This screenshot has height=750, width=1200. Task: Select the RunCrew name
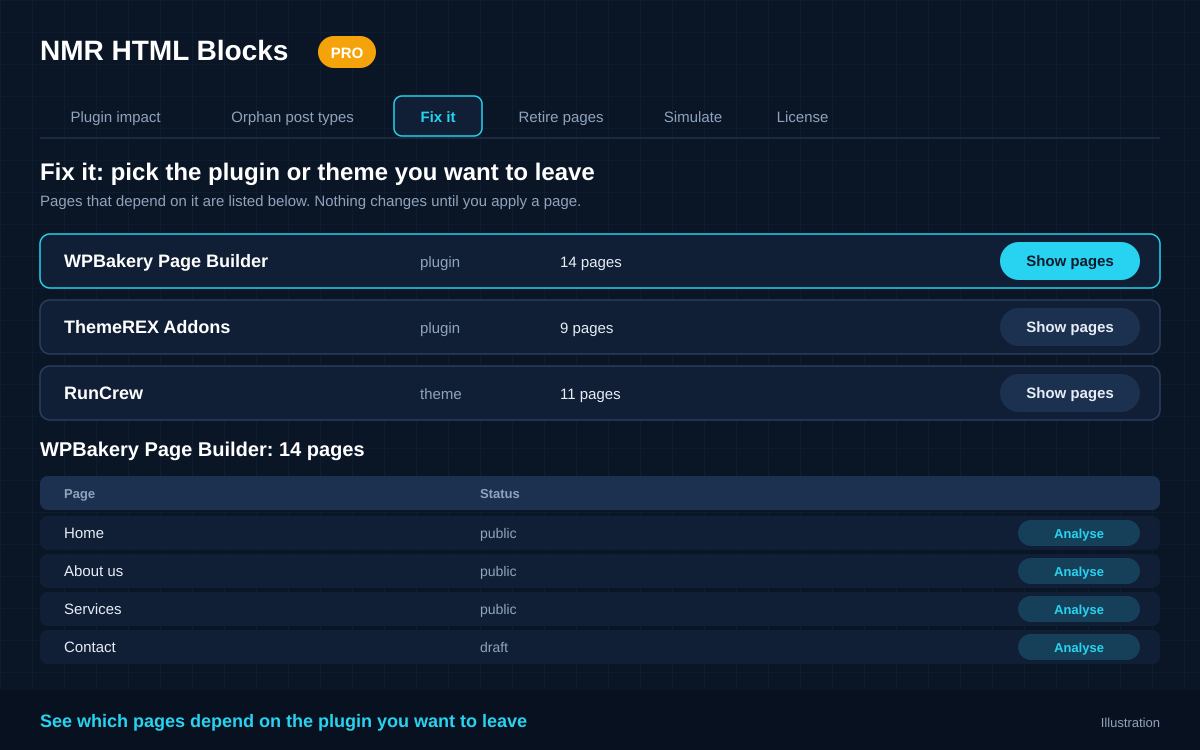pyautogui.click(x=103, y=393)
